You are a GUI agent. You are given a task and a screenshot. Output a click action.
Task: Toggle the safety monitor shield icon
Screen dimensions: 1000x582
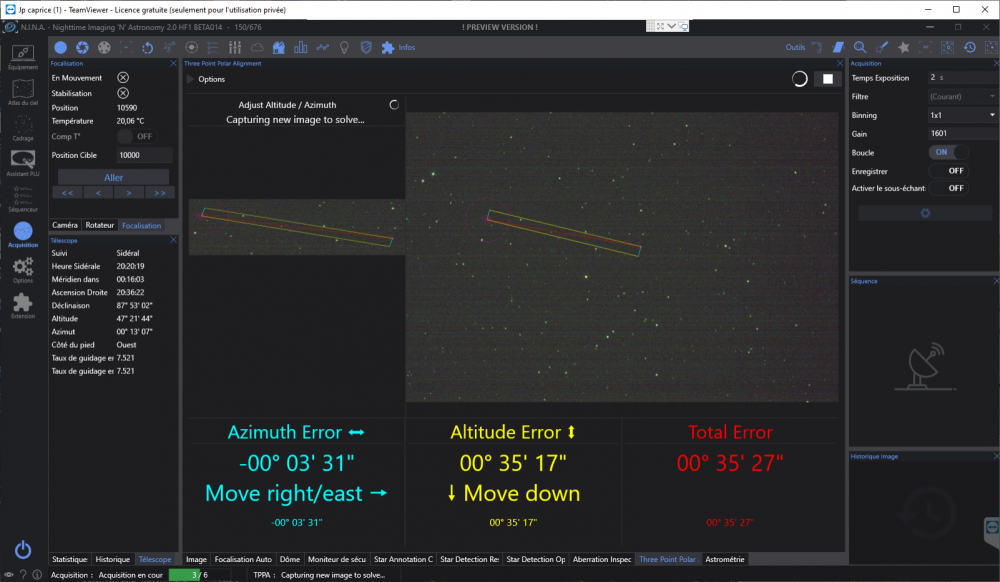pyautogui.click(x=366, y=47)
